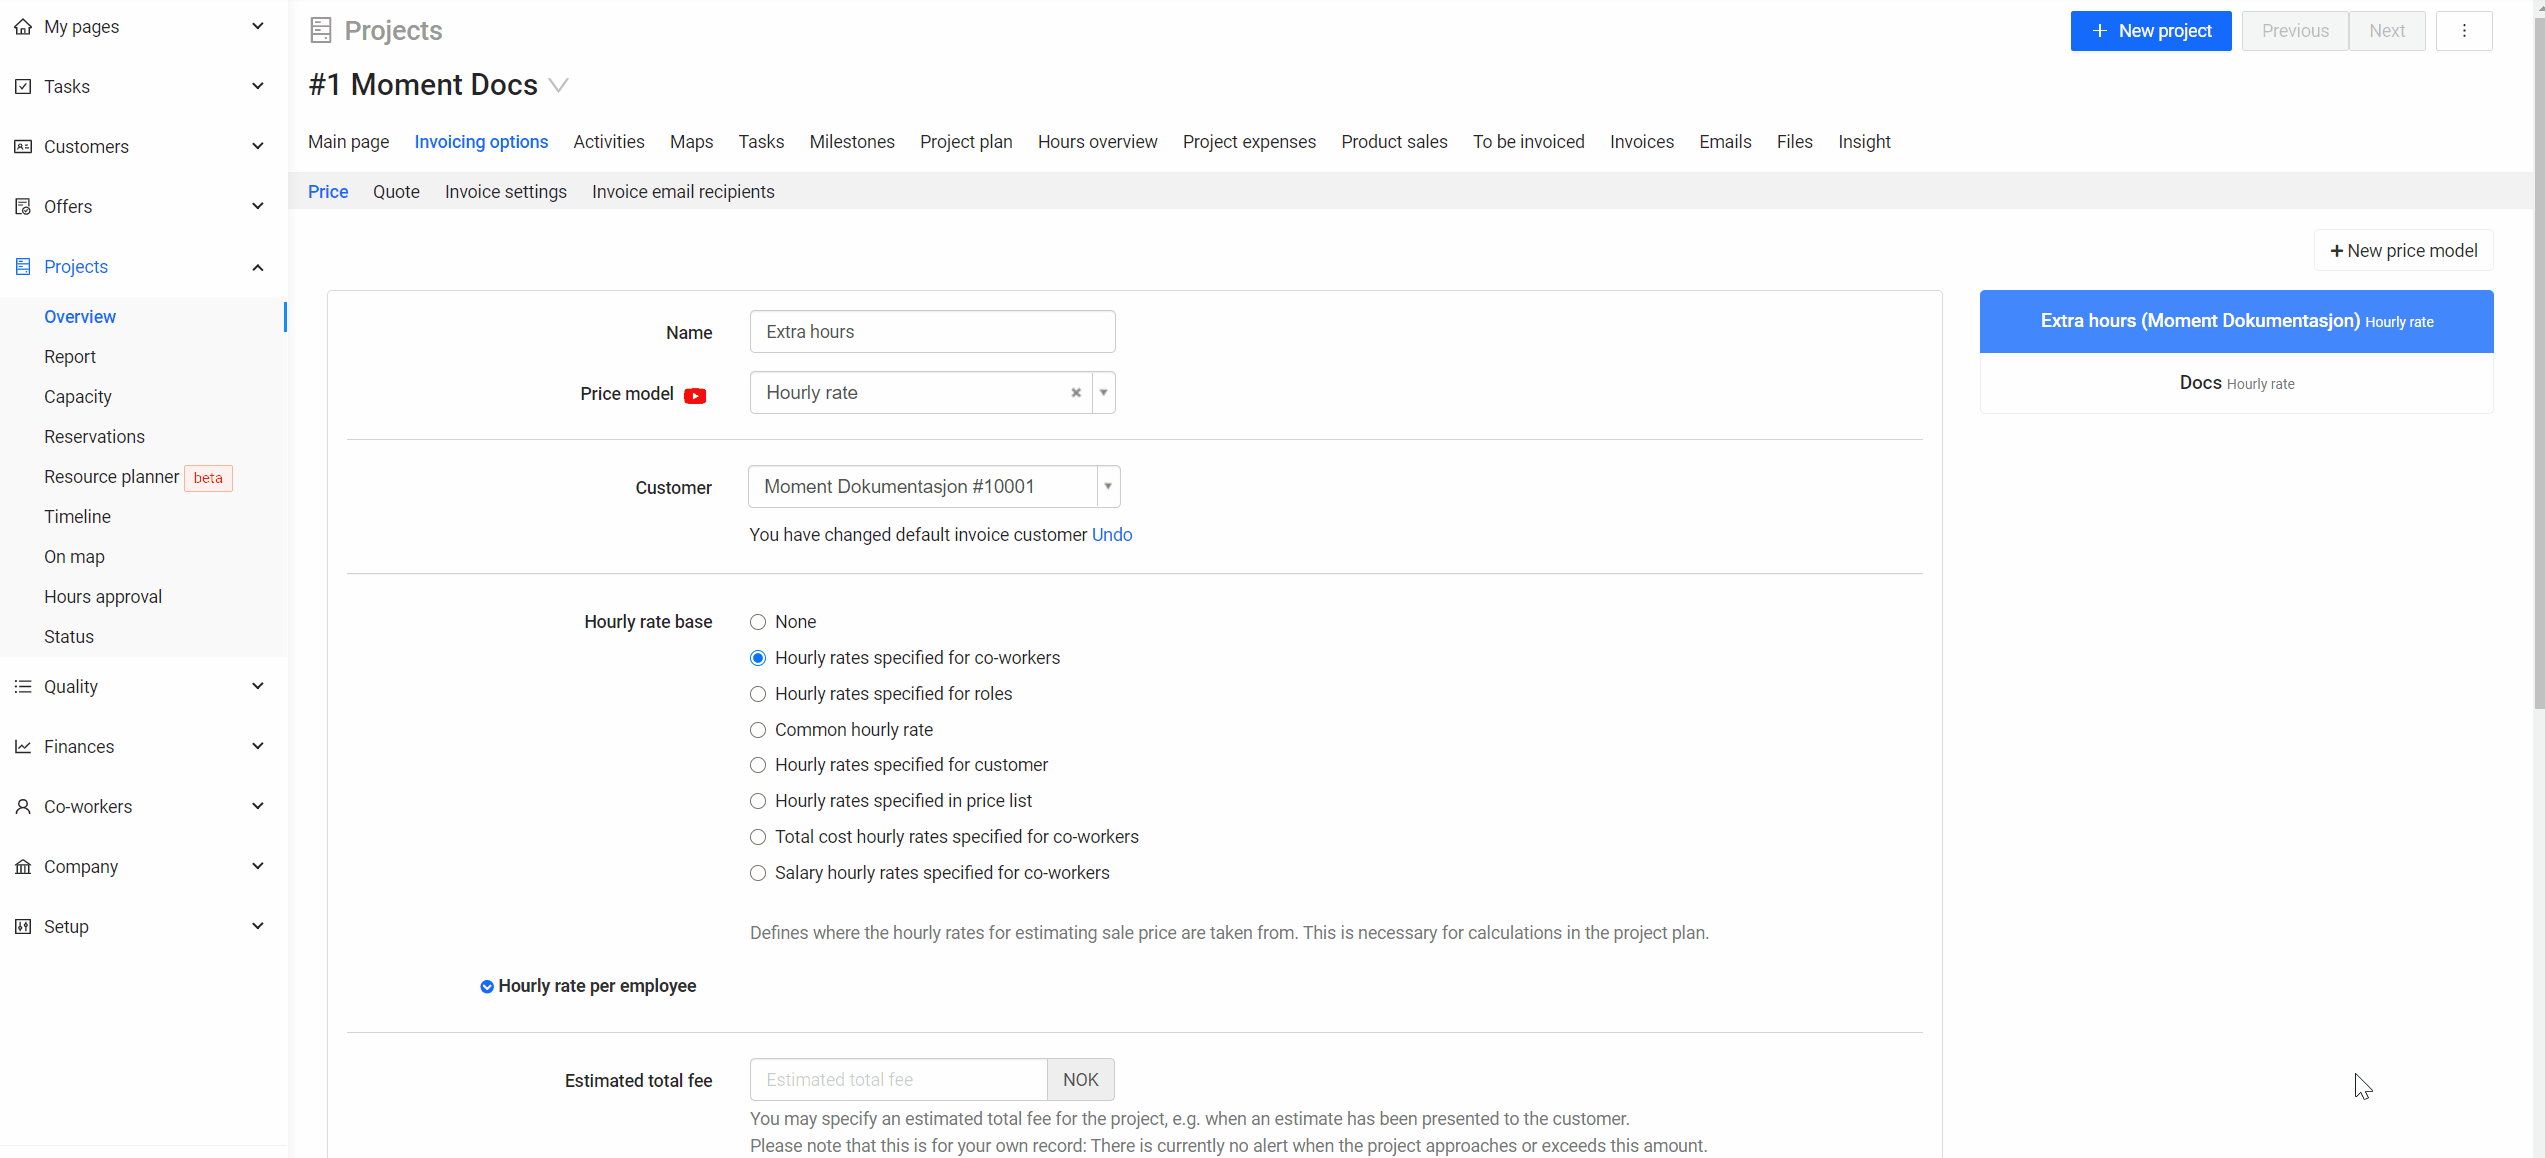The width and height of the screenshot is (2545, 1158).
Task: Click the Company building icon in sidebar
Action: point(23,867)
